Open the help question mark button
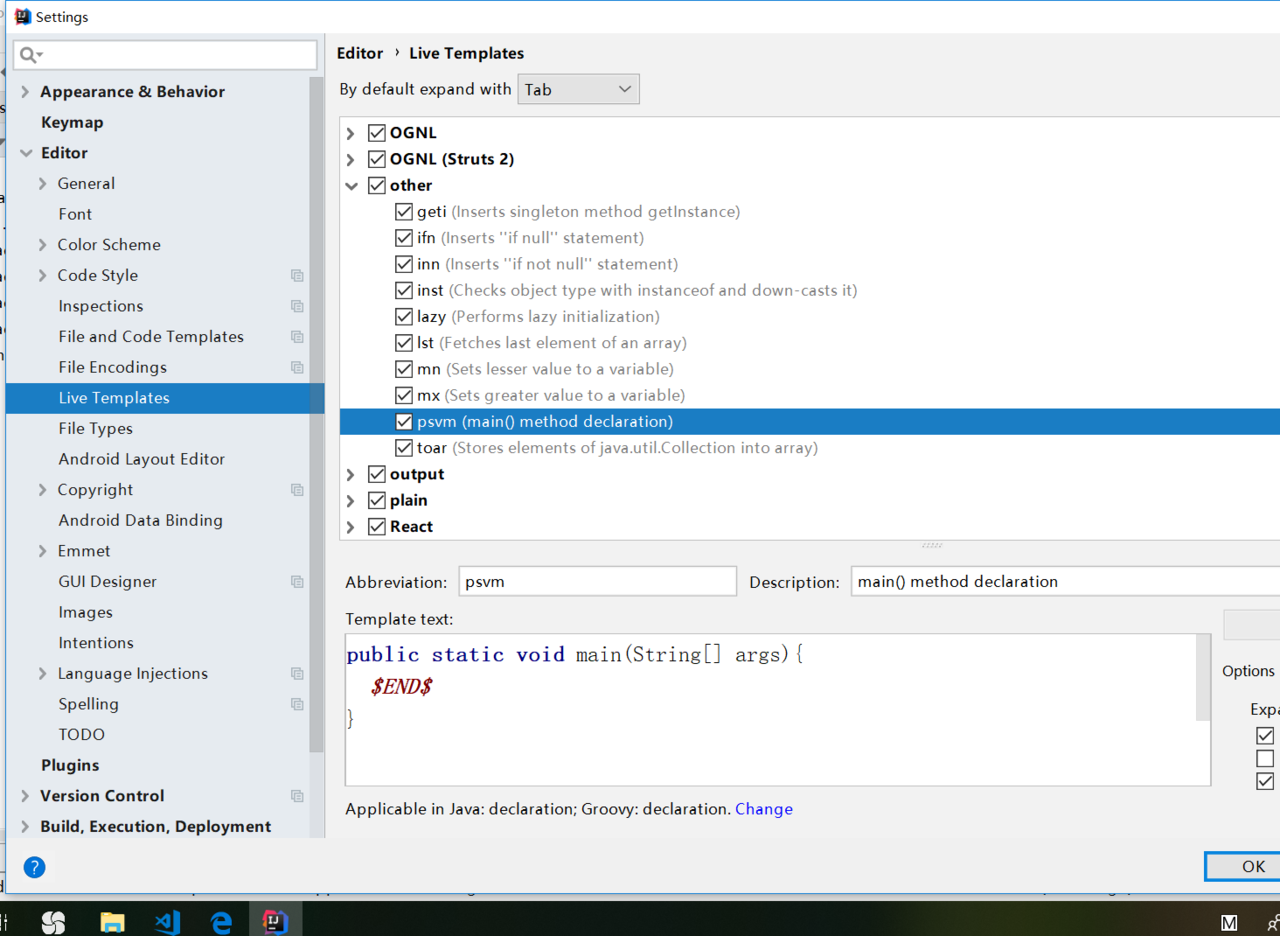The width and height of the screenshot is (1280, 936). click(x=34, y=867)
